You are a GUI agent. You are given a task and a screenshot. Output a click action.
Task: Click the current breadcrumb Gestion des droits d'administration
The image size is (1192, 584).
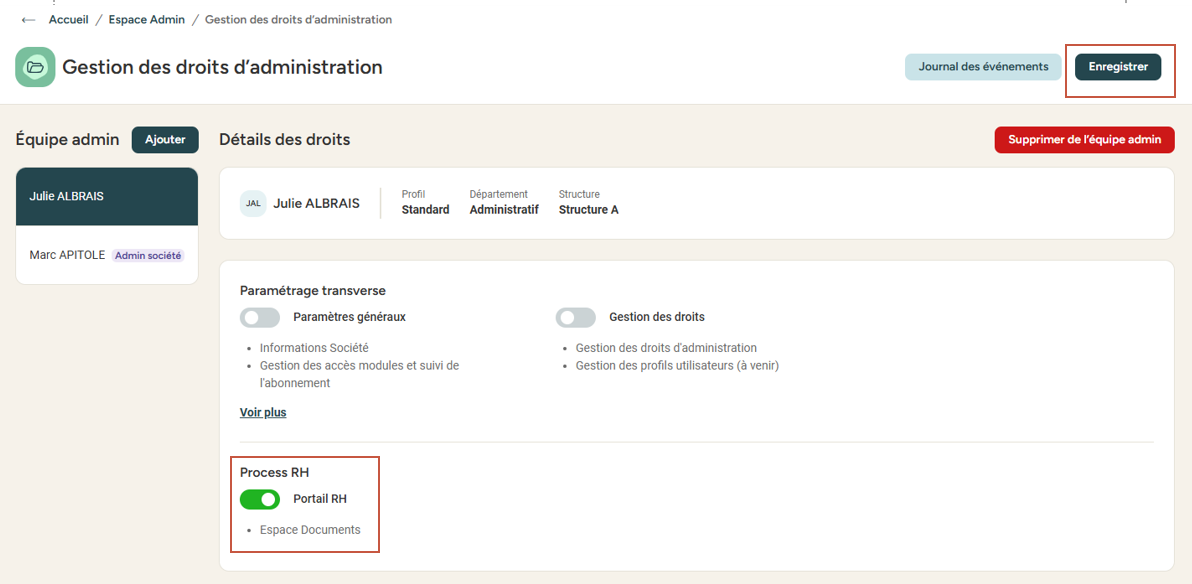tap(298, 20)
